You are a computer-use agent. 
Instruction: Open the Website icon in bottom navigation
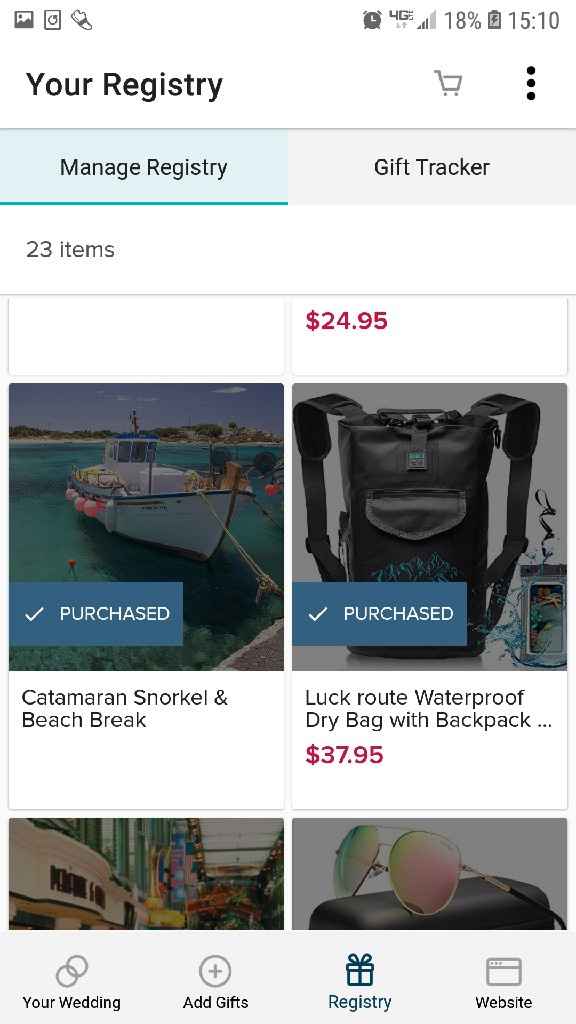tap(503, 971)
